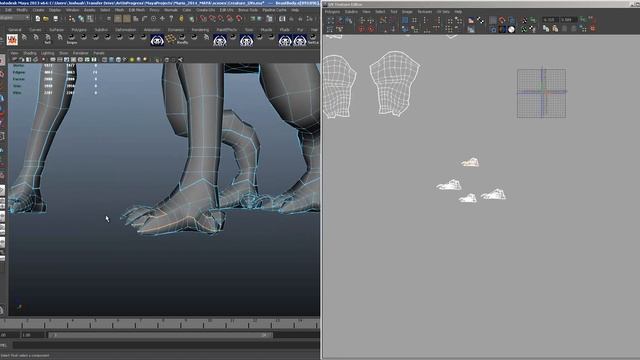
Task: Click the orange-white logo shelf button
Action: click(x=12, y=40)
